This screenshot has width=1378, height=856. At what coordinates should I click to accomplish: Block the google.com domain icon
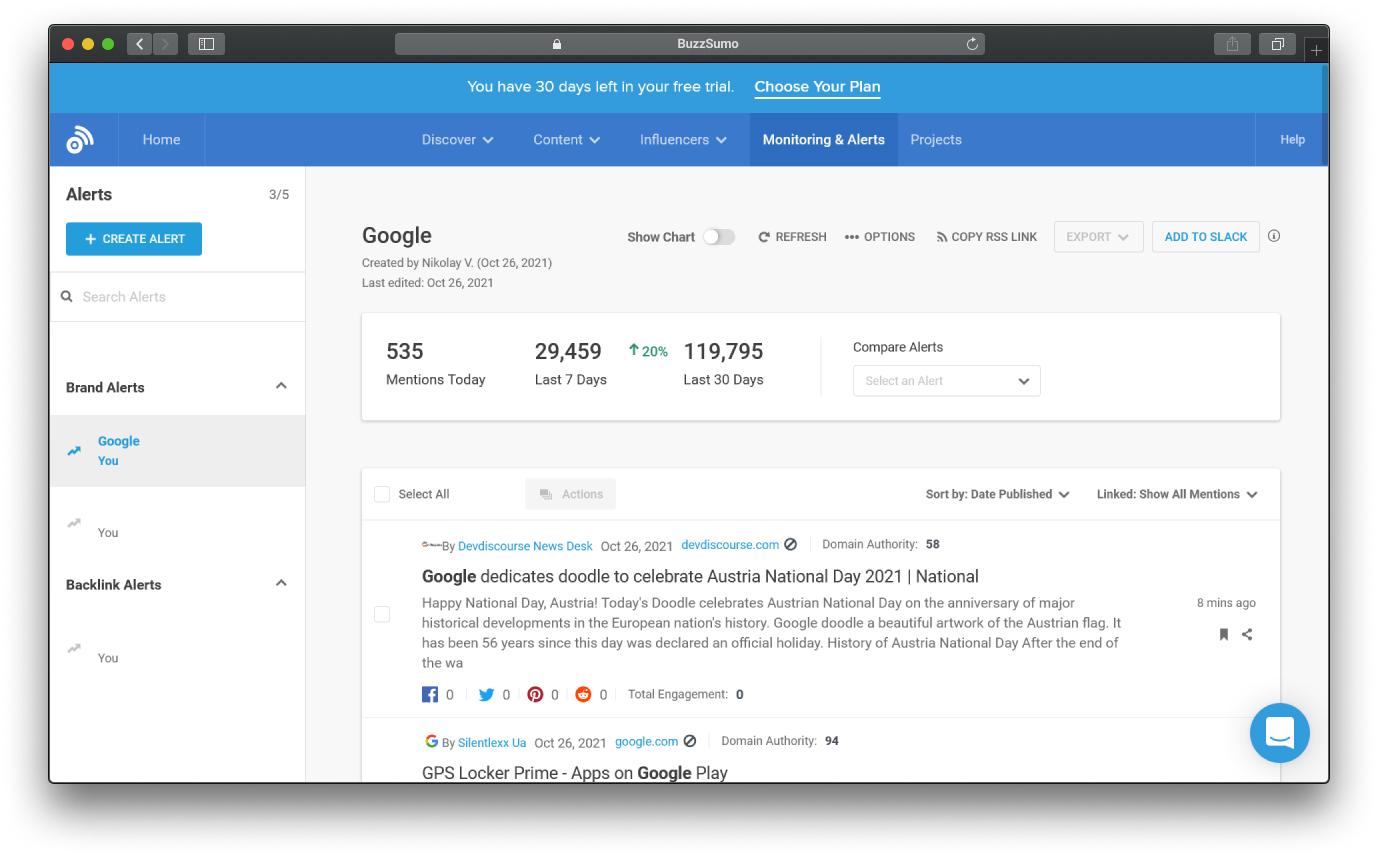click(690, 742)
